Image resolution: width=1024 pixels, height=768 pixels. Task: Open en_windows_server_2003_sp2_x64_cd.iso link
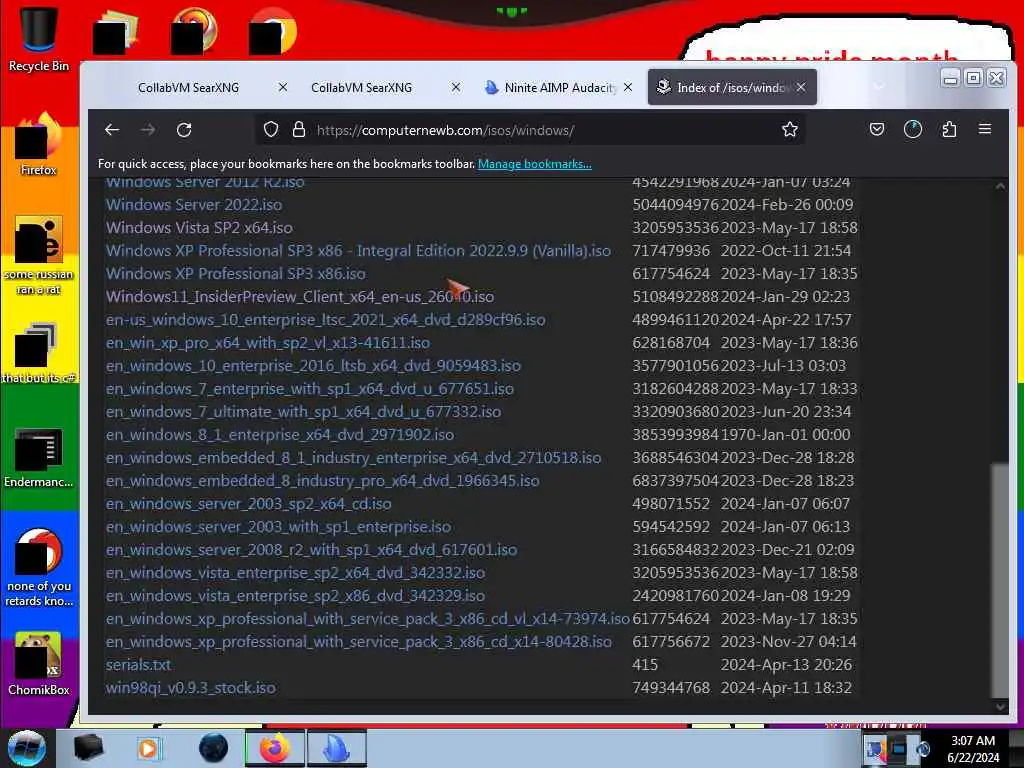[249, 504]
